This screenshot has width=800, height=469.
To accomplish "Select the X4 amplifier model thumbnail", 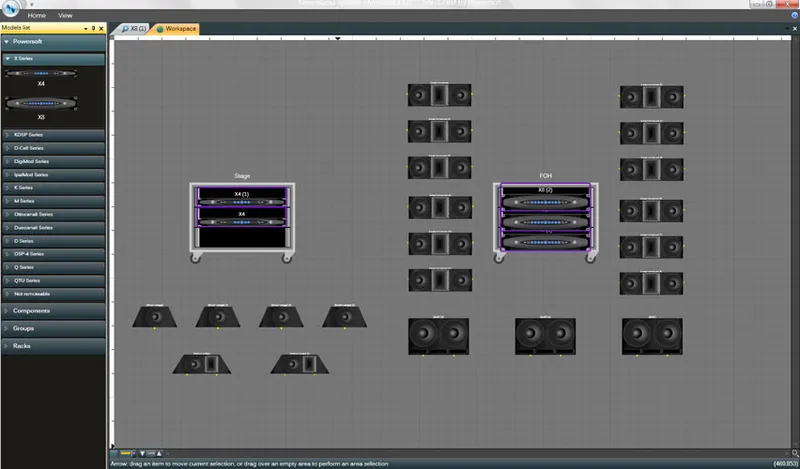I will tap(41, 73).
